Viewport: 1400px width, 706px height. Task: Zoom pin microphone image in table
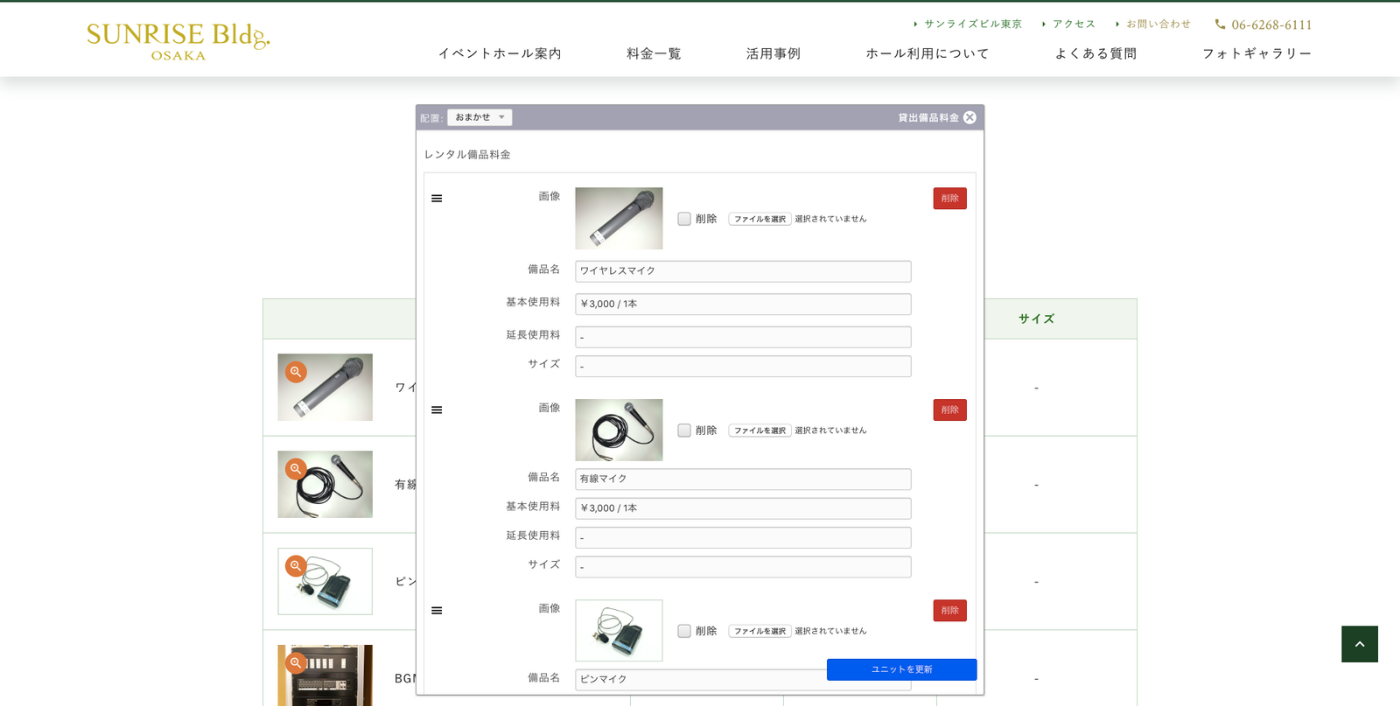[295, 566]
